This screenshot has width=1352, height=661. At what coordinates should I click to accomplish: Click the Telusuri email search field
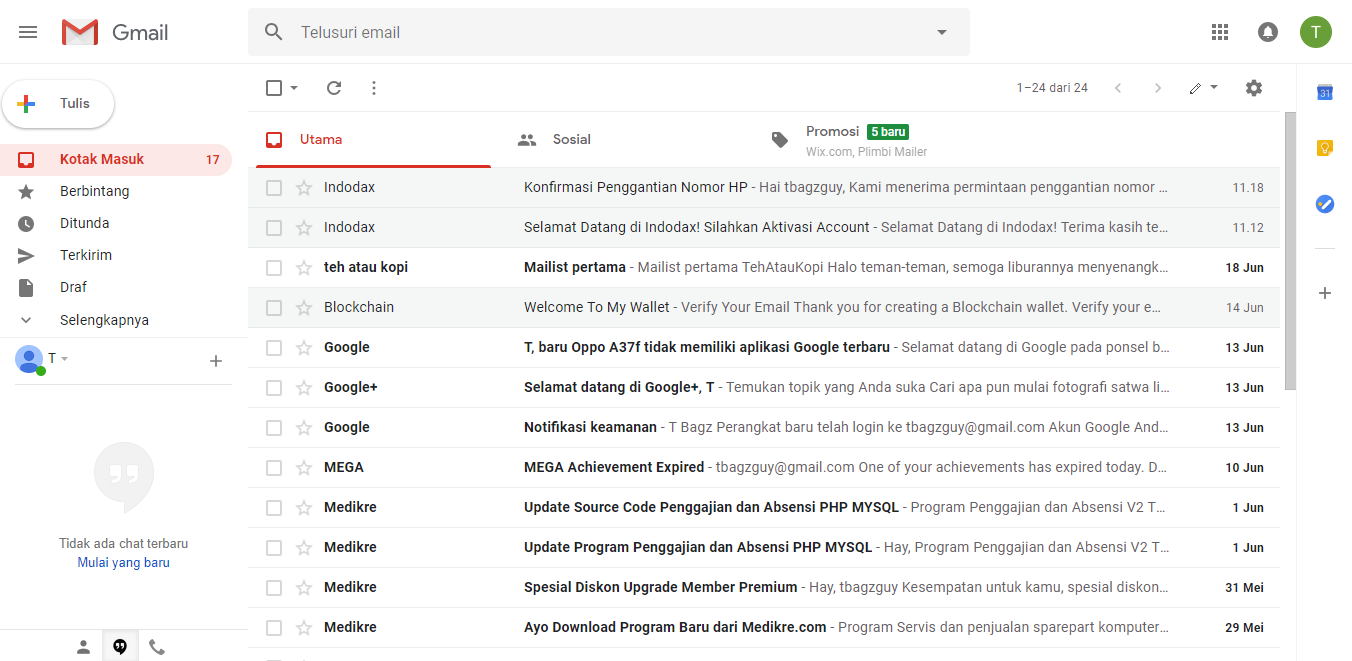coord(600,31)
